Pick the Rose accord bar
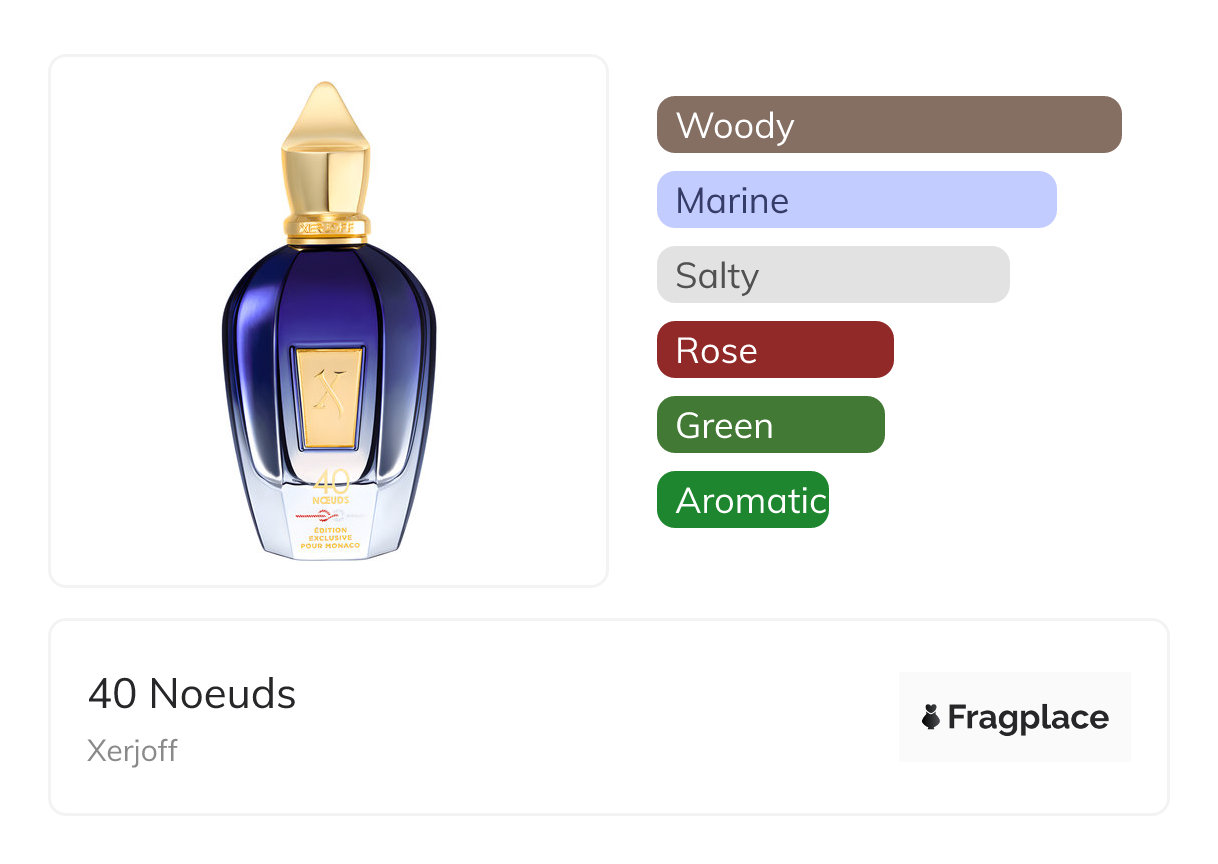The width and height of the screenshot is (1218, 864). (x=775, y=350)
